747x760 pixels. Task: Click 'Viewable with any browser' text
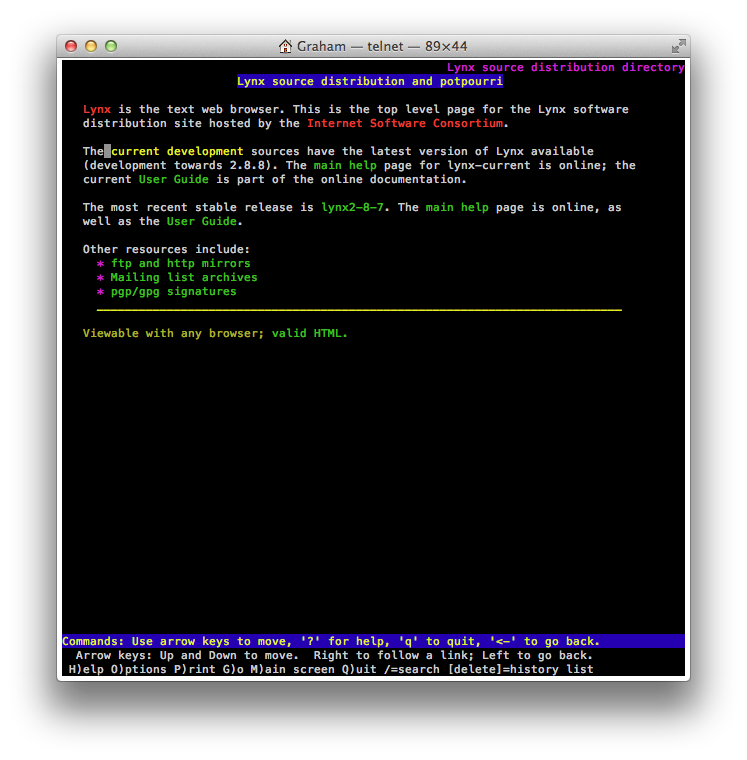[173, 333]
